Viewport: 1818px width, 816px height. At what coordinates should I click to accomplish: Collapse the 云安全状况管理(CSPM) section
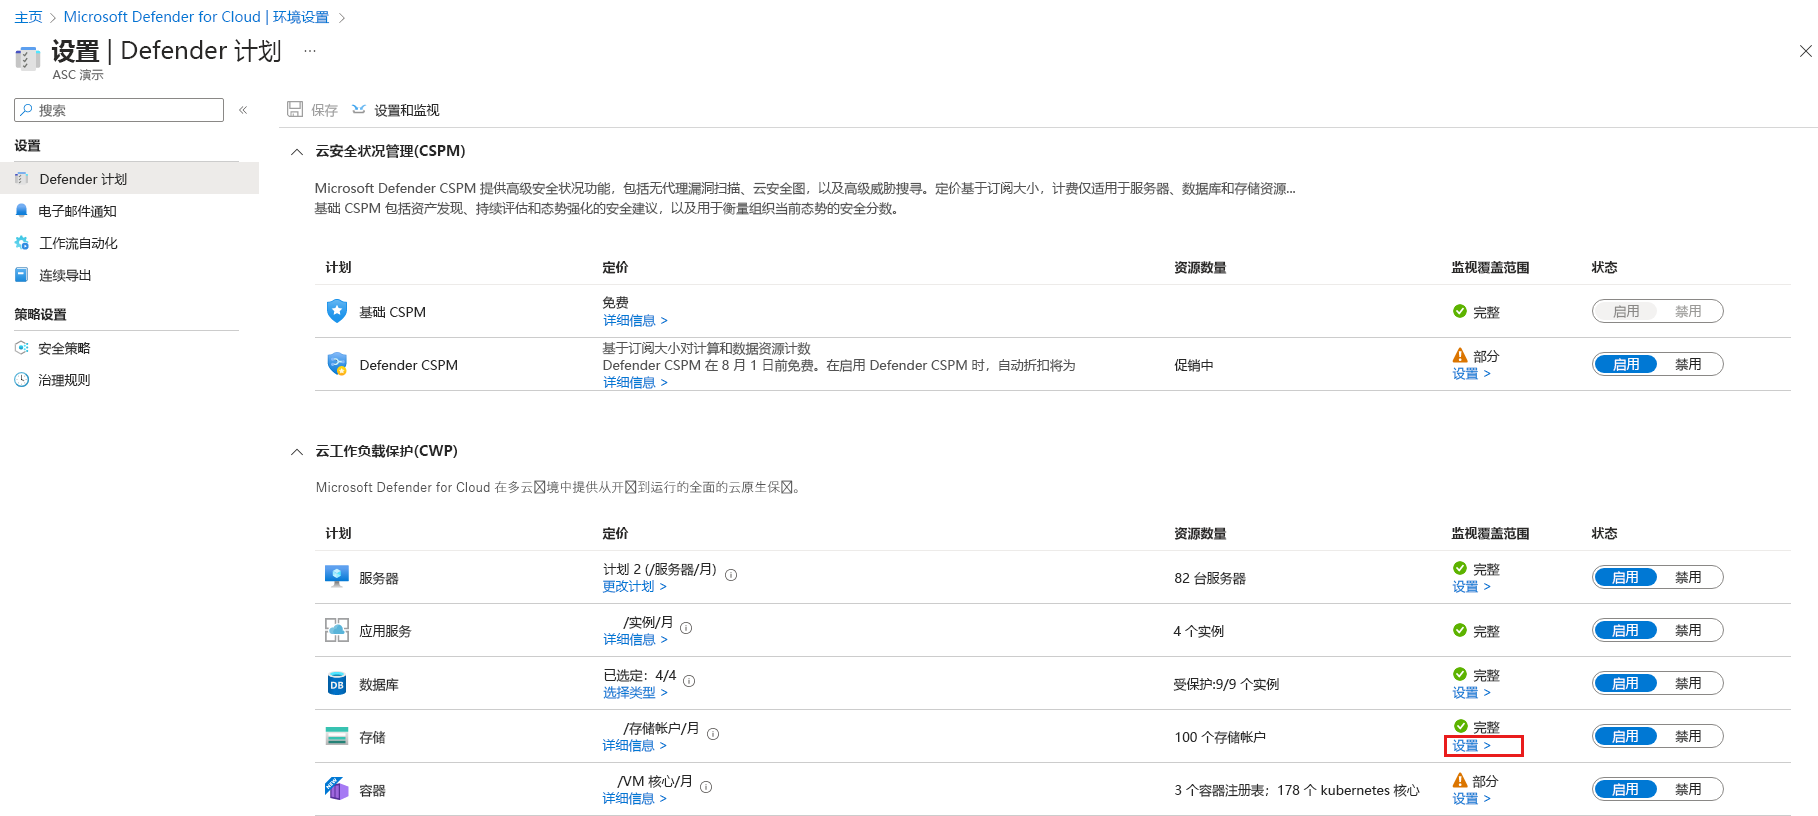pos(297,152)
